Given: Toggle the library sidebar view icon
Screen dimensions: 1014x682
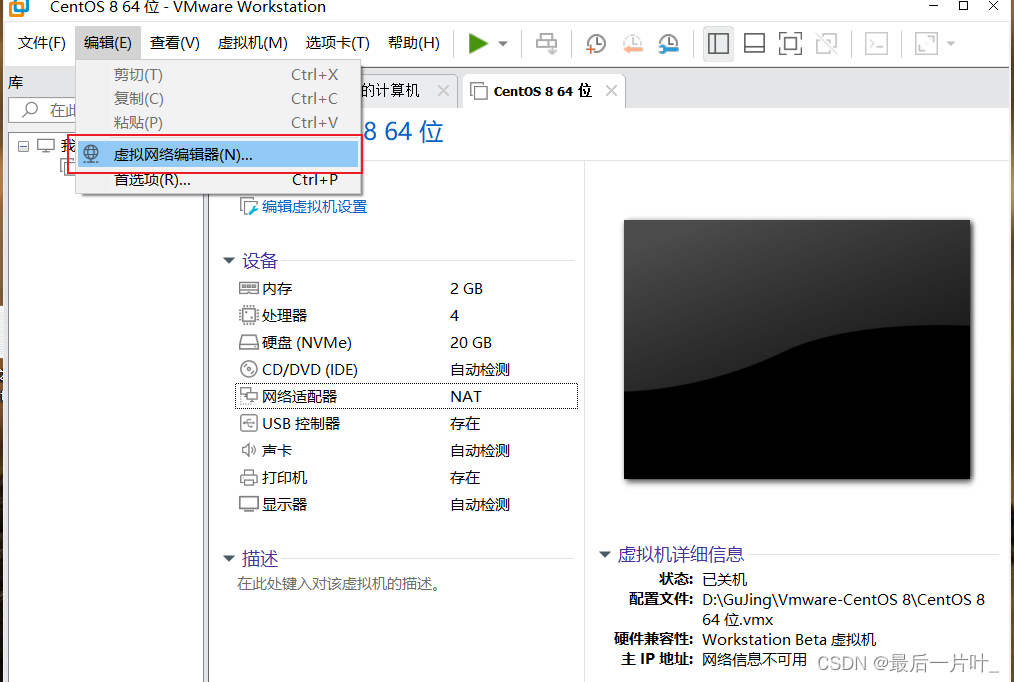Looking at the screenshot, I should (x=718, y=43).
